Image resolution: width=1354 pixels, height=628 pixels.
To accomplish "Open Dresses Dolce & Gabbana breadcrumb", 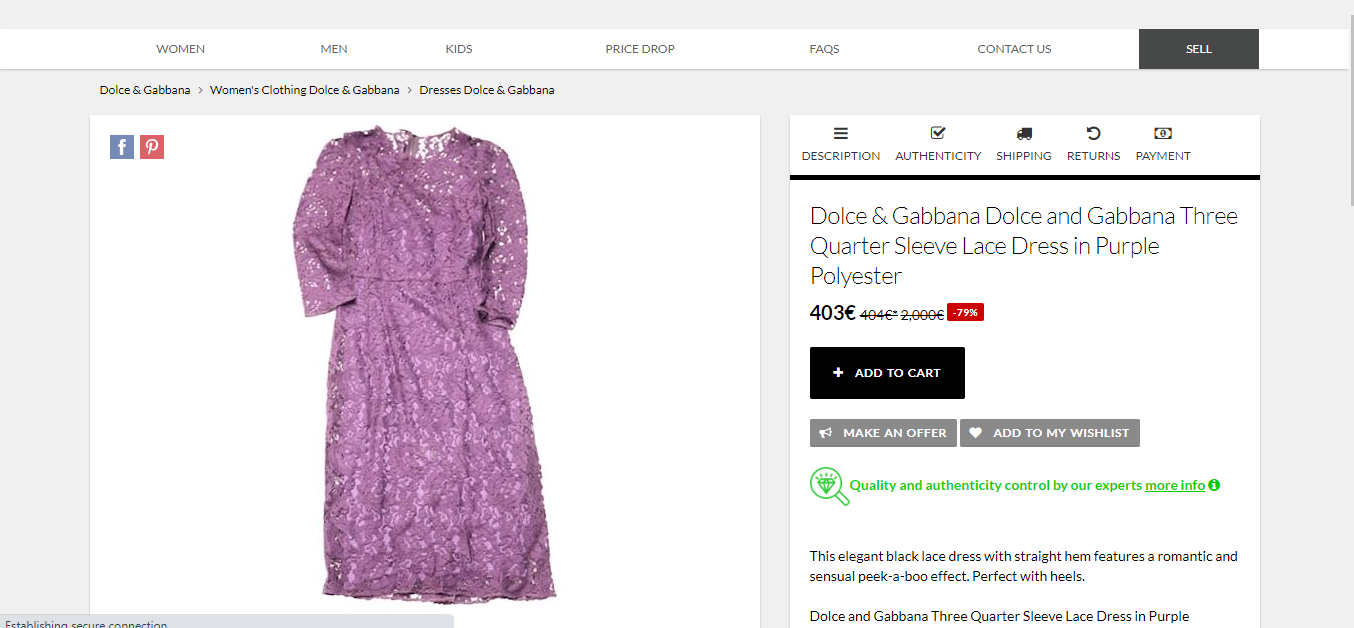I will (x=486, y=90).
